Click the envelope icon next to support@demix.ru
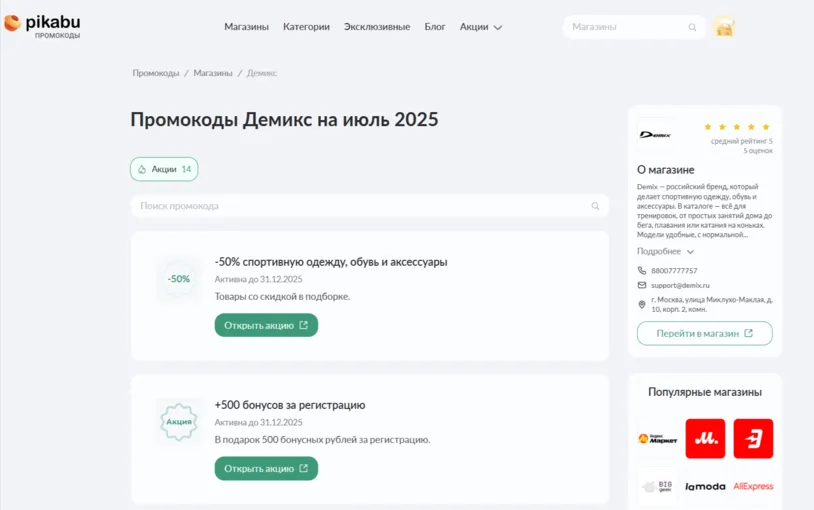Screen dimensions: 814x510 click(642, 285)
